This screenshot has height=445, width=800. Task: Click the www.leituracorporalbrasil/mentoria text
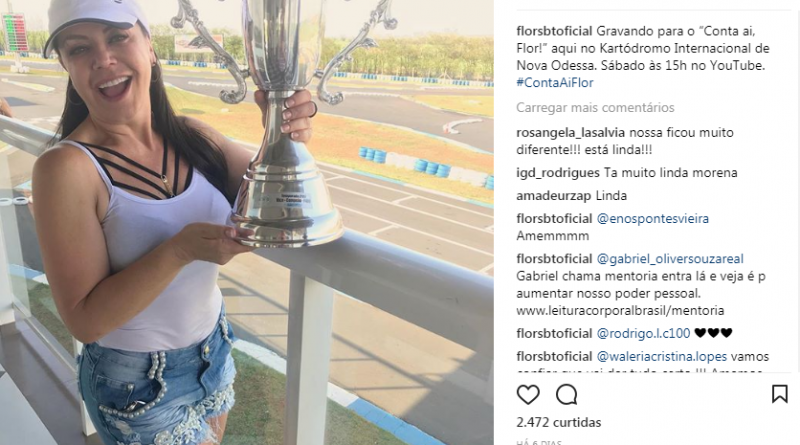620,311
